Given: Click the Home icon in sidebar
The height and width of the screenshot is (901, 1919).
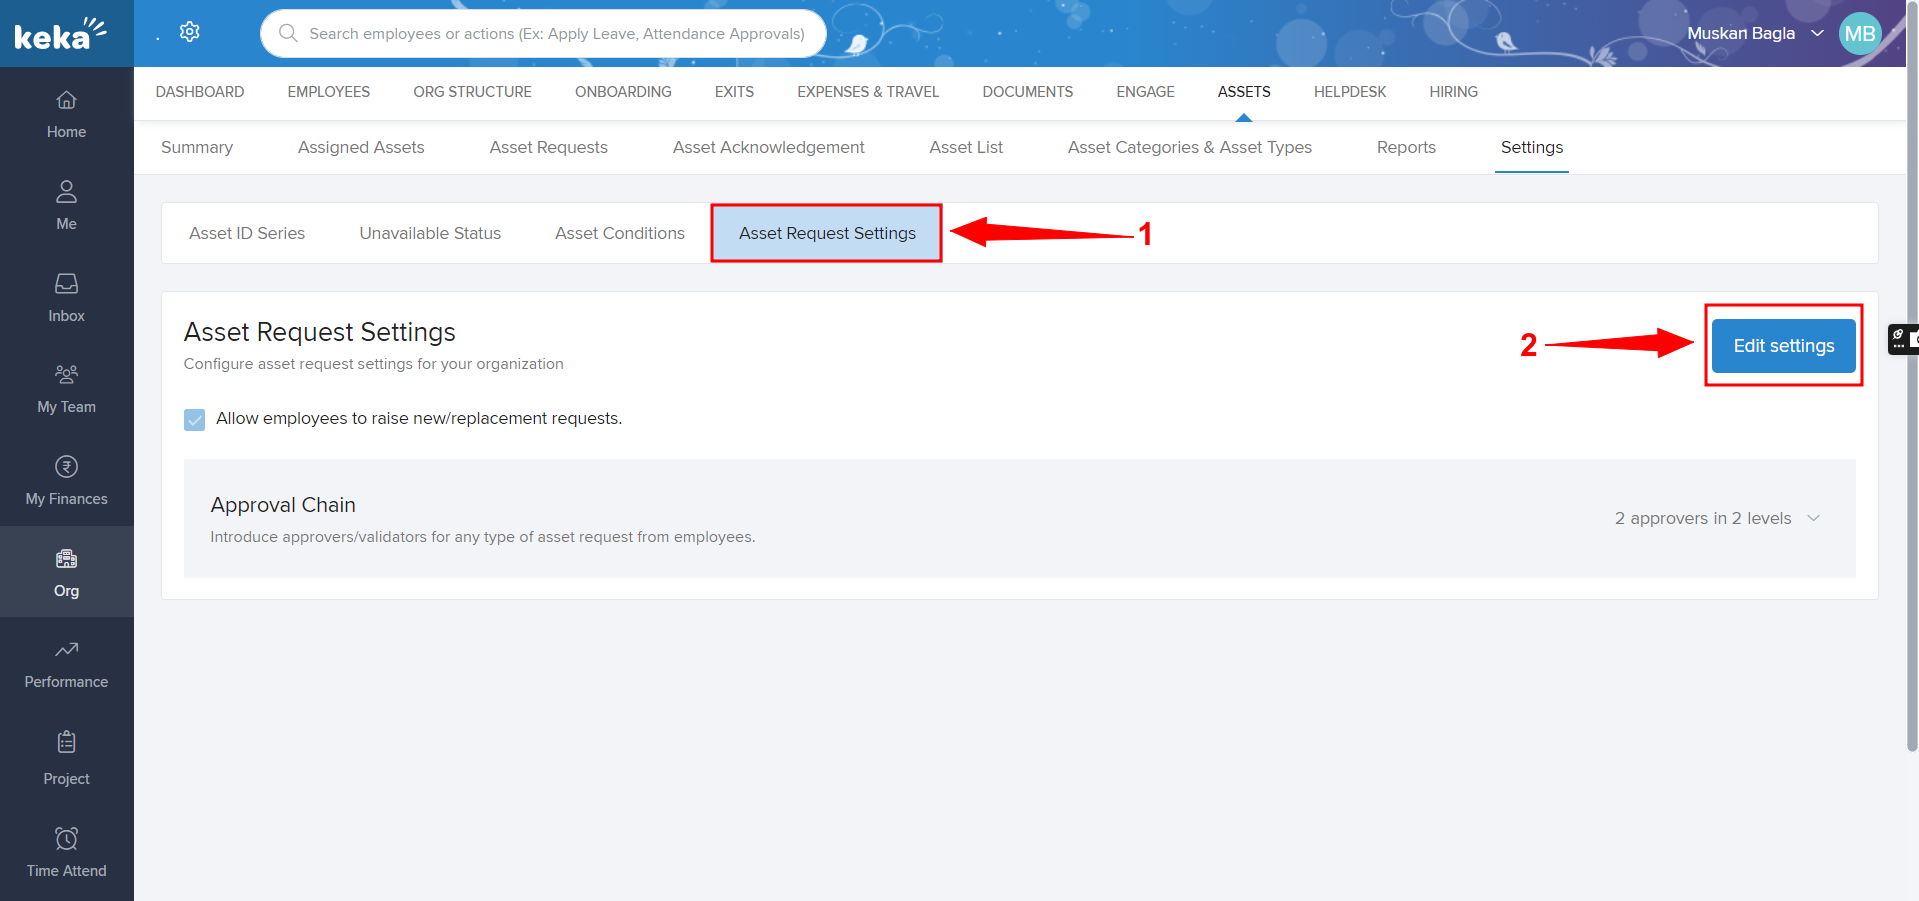Looking at the screenshot, I should coord(66,101).
